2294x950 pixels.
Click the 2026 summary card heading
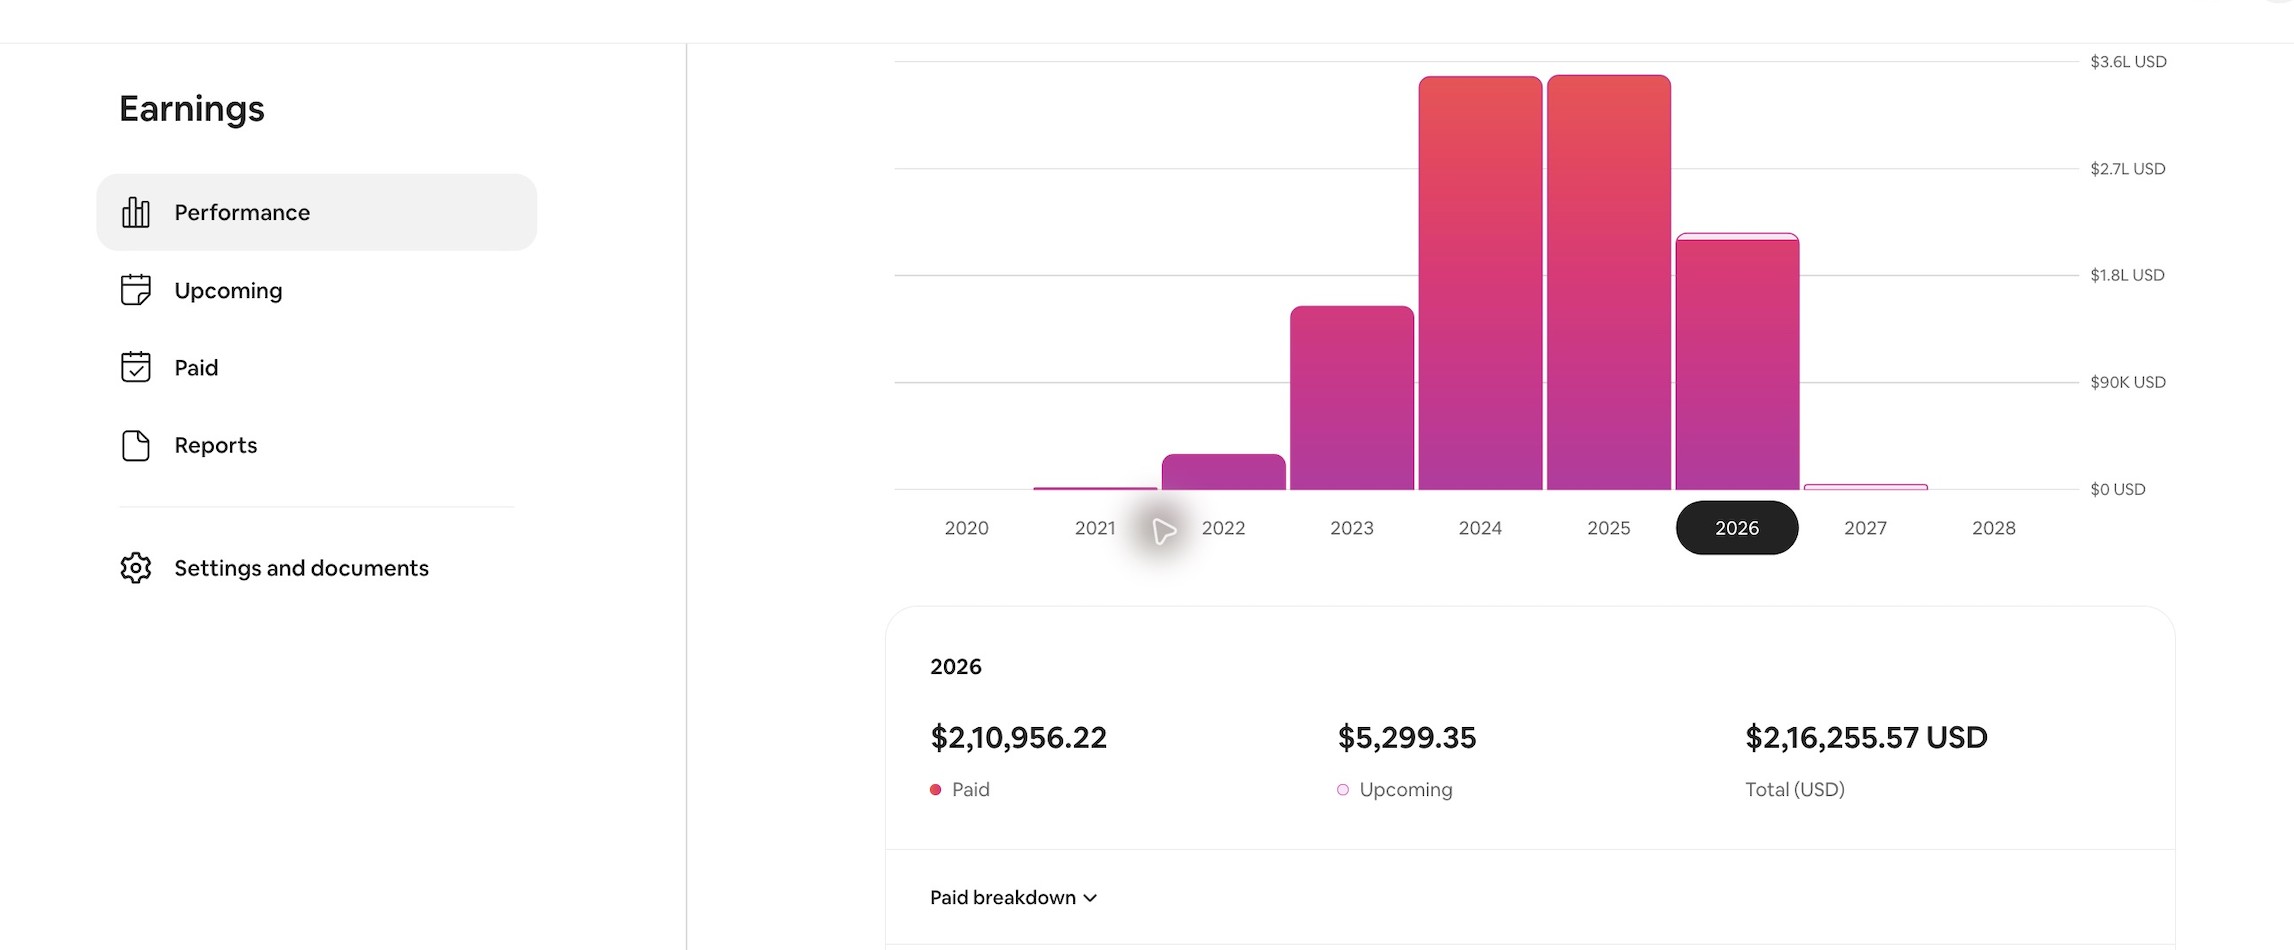click(956, 667)
